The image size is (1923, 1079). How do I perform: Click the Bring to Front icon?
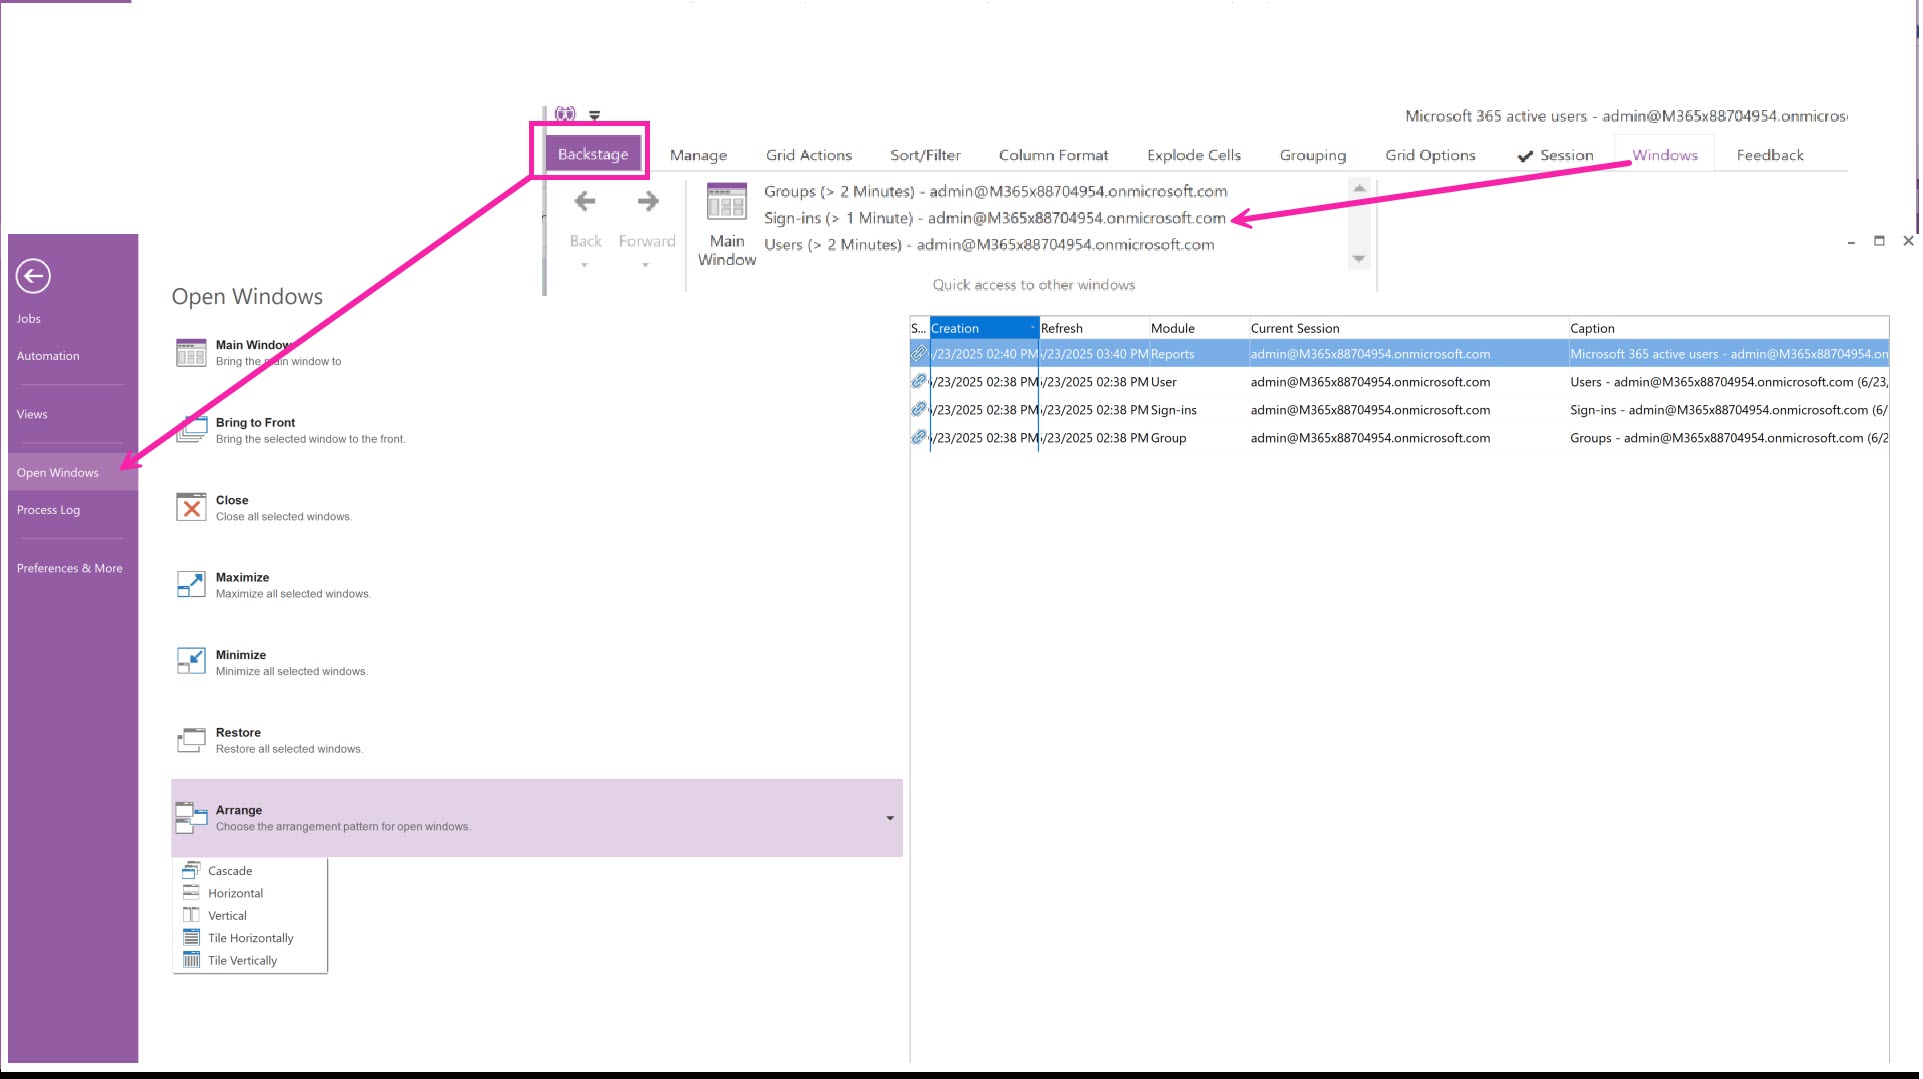(x=191, y=430)
